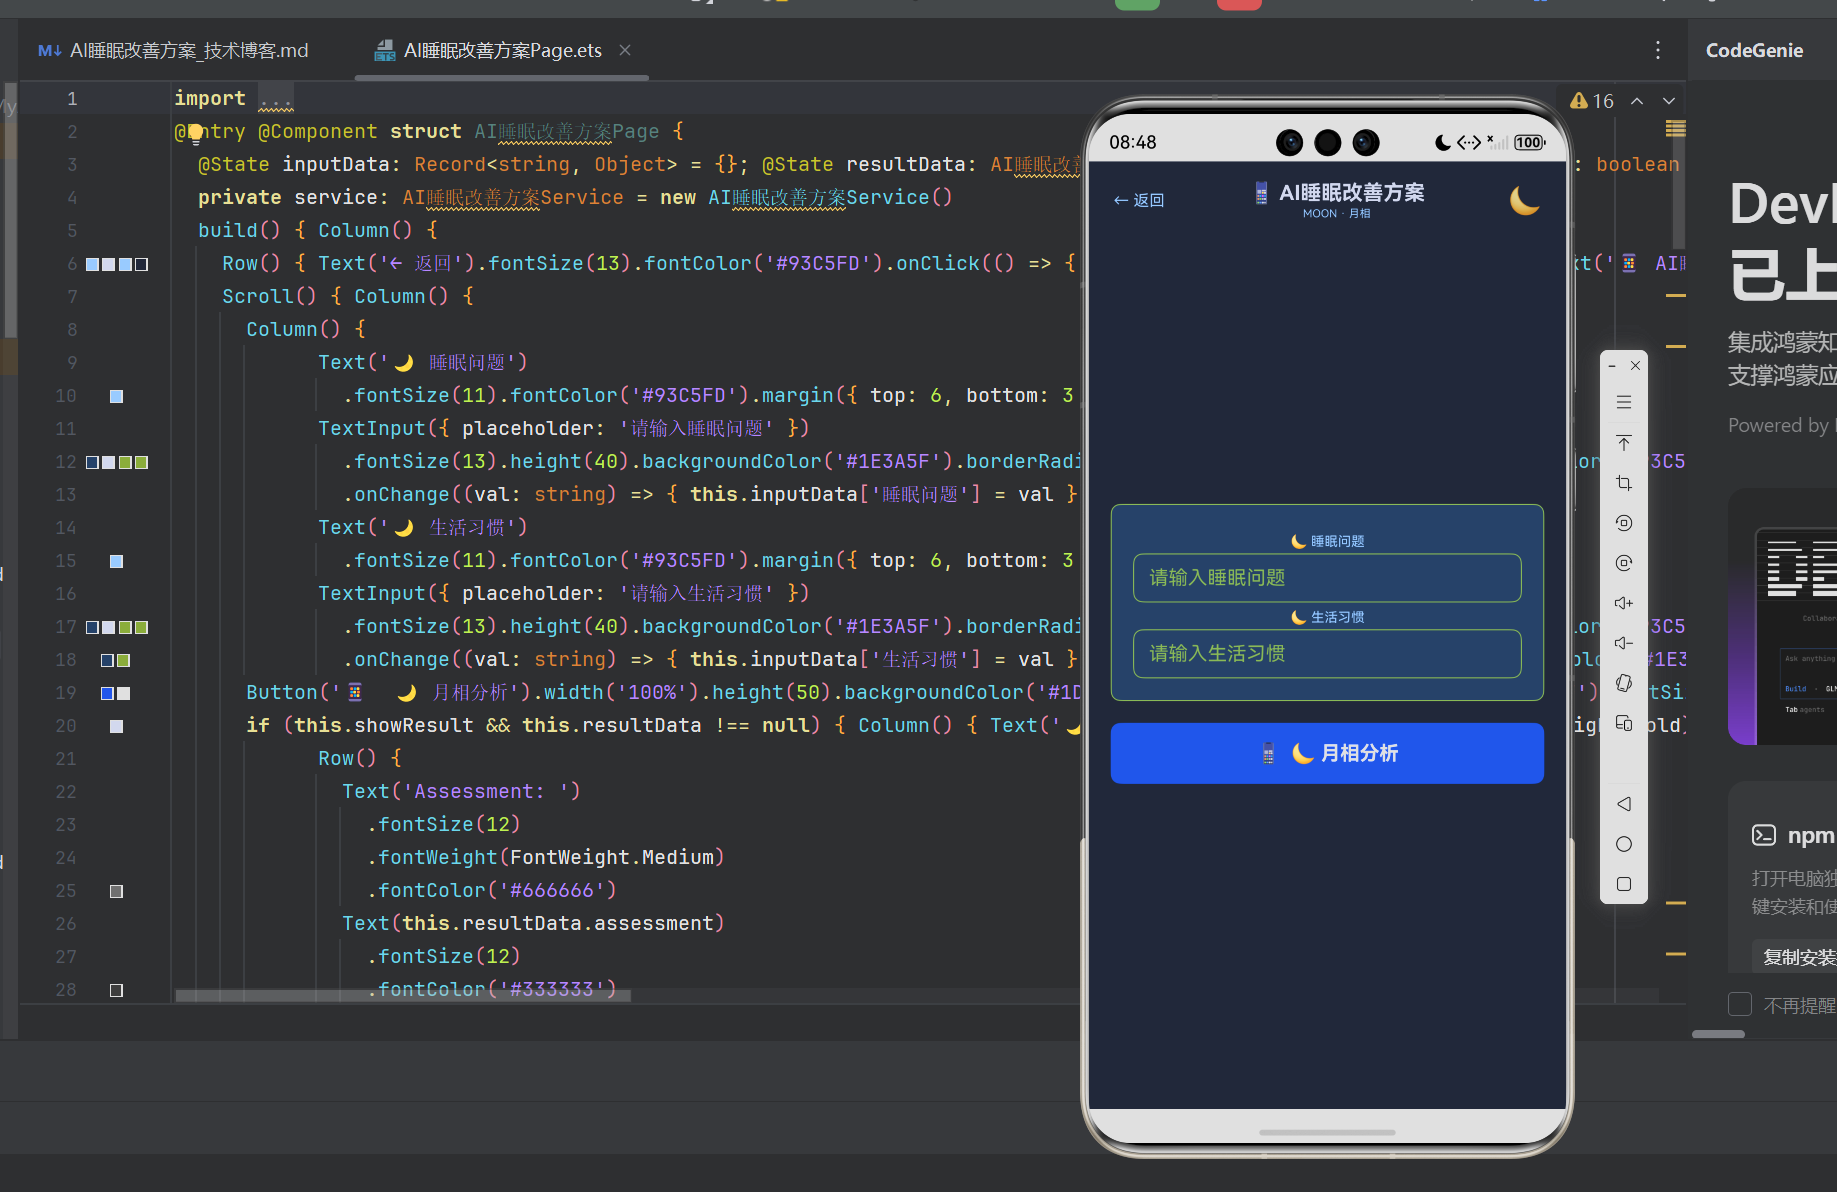Click the 生活习惯 label in the app form

coord(1338,617)
